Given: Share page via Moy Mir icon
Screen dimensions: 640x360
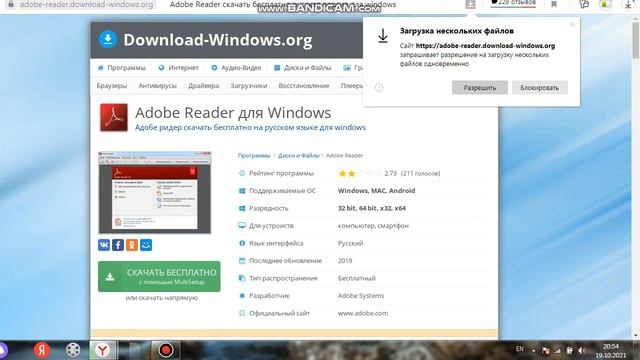Looking at the screenshot, I should [x=146, y=245].
